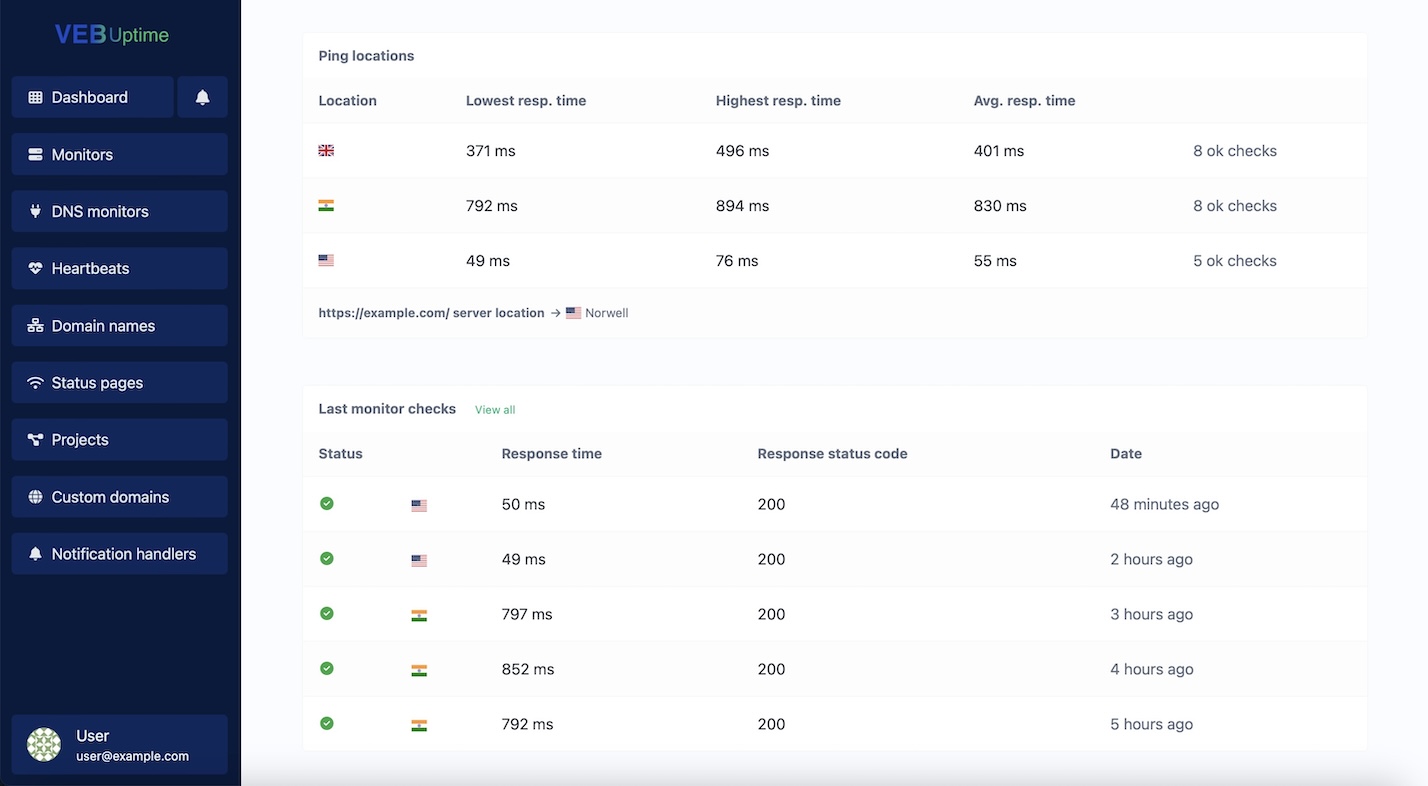Open the Heartbeats page from the sidebar
Screen dimensions: 1428x786
tap(90, 268)
